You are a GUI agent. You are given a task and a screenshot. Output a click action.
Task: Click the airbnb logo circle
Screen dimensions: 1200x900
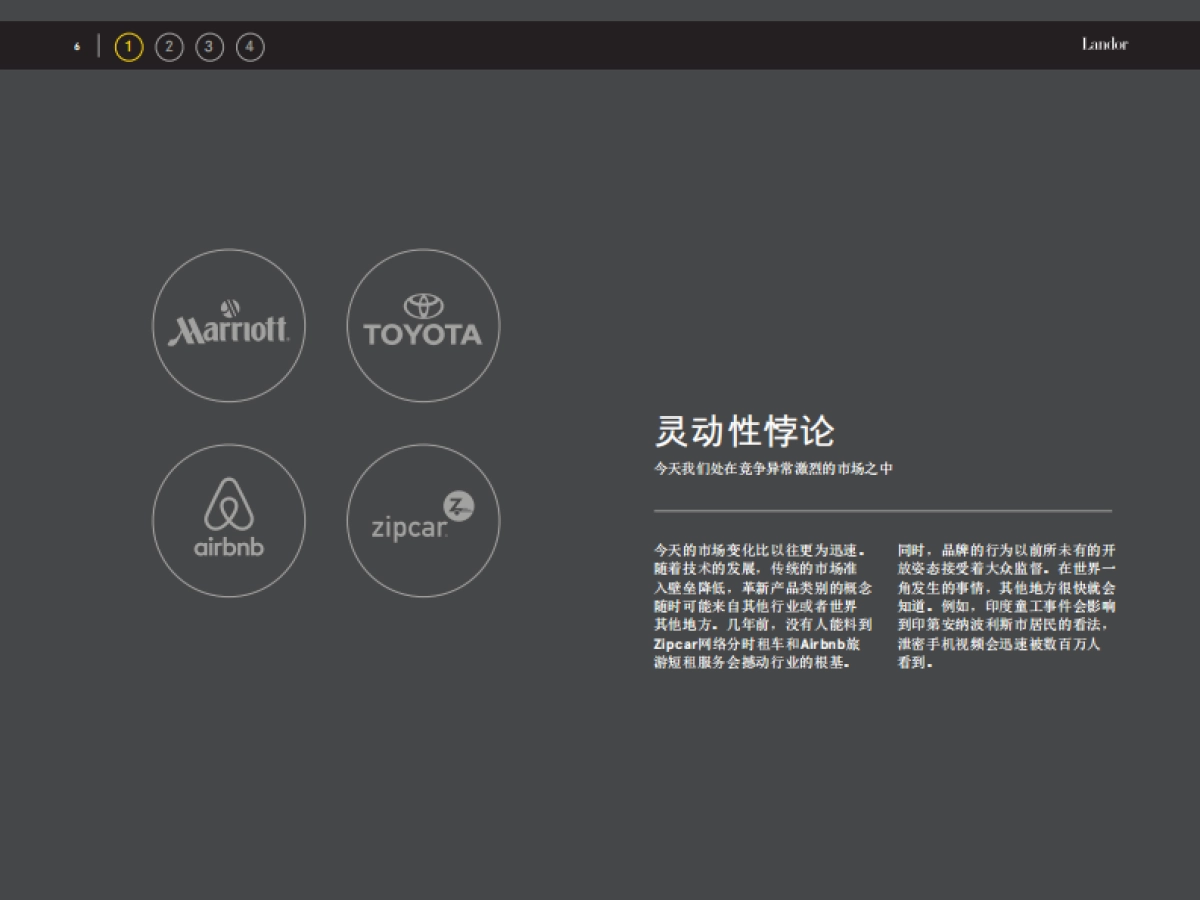point(228,520)
